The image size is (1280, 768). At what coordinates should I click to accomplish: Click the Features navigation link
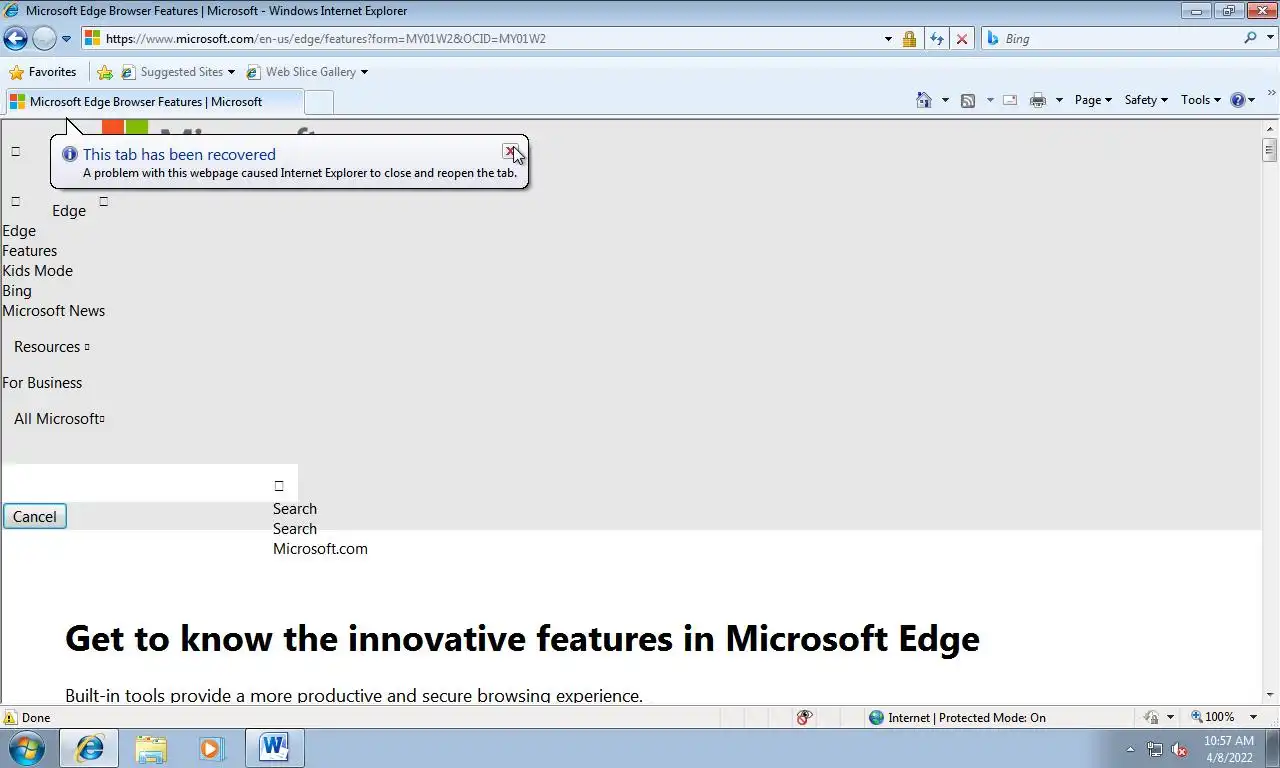click(x=29, y=251)
